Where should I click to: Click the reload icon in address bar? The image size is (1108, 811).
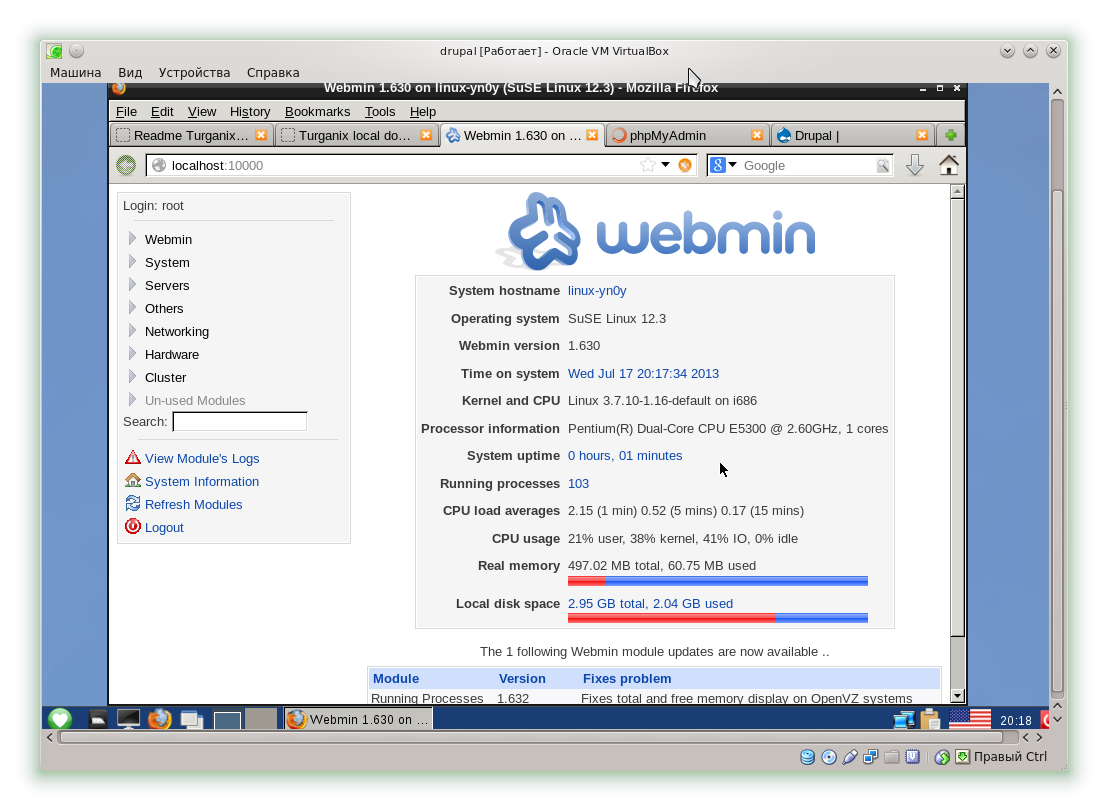coord(685,165)
